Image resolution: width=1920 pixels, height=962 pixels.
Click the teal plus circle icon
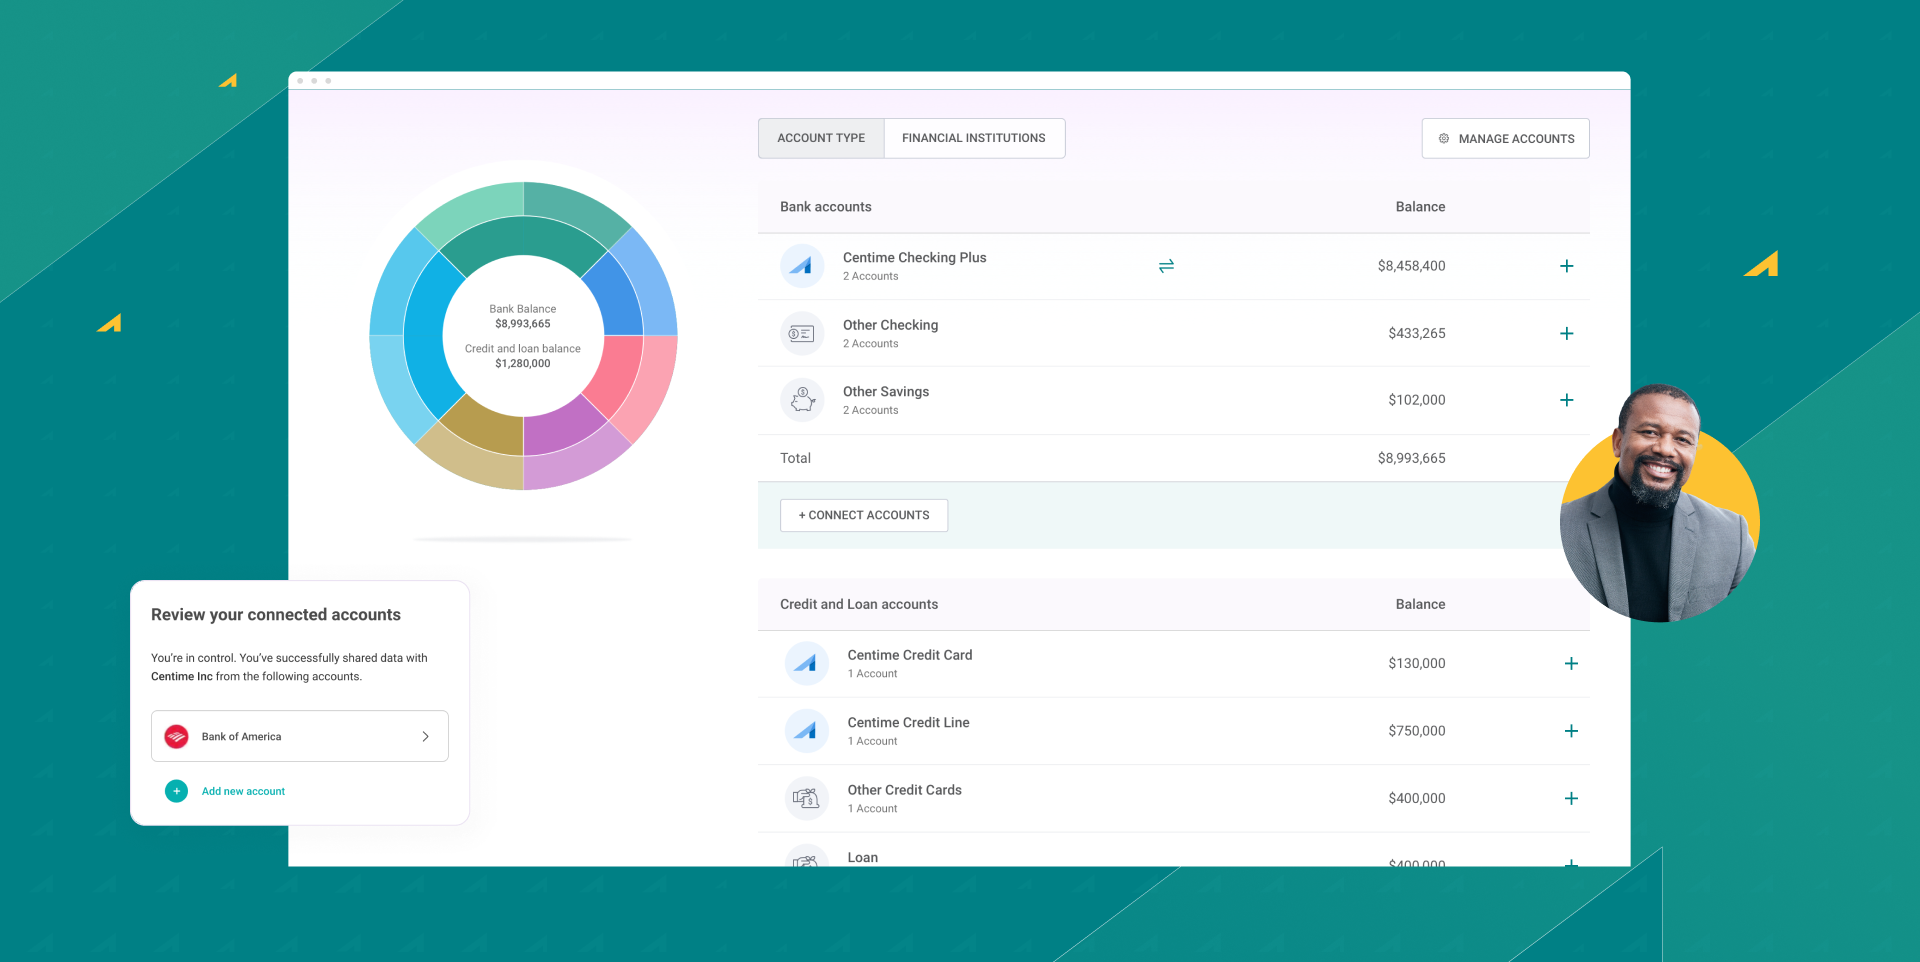(x=176, y=791)
